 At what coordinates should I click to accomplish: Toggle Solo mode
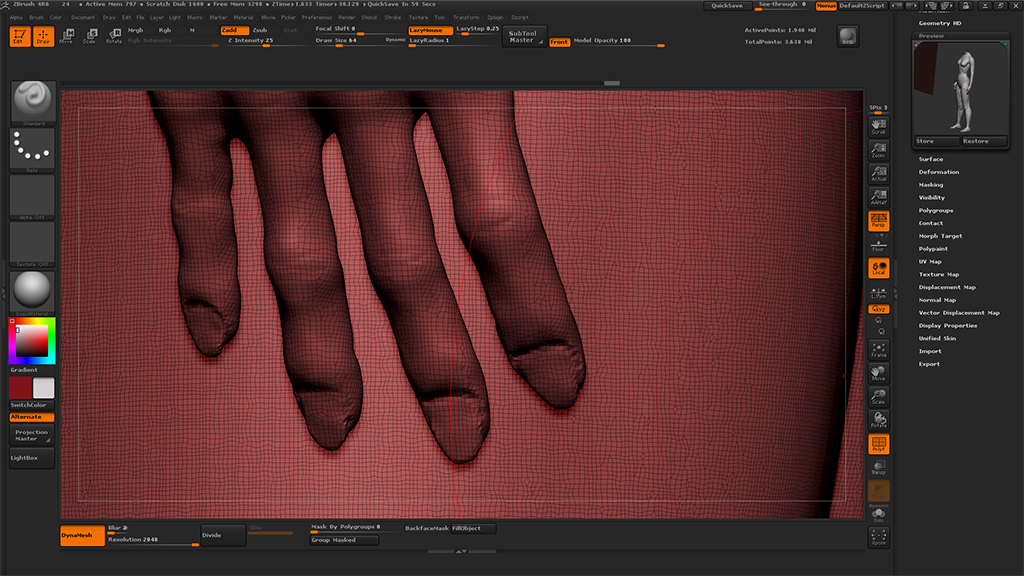[x=878, y=515]
